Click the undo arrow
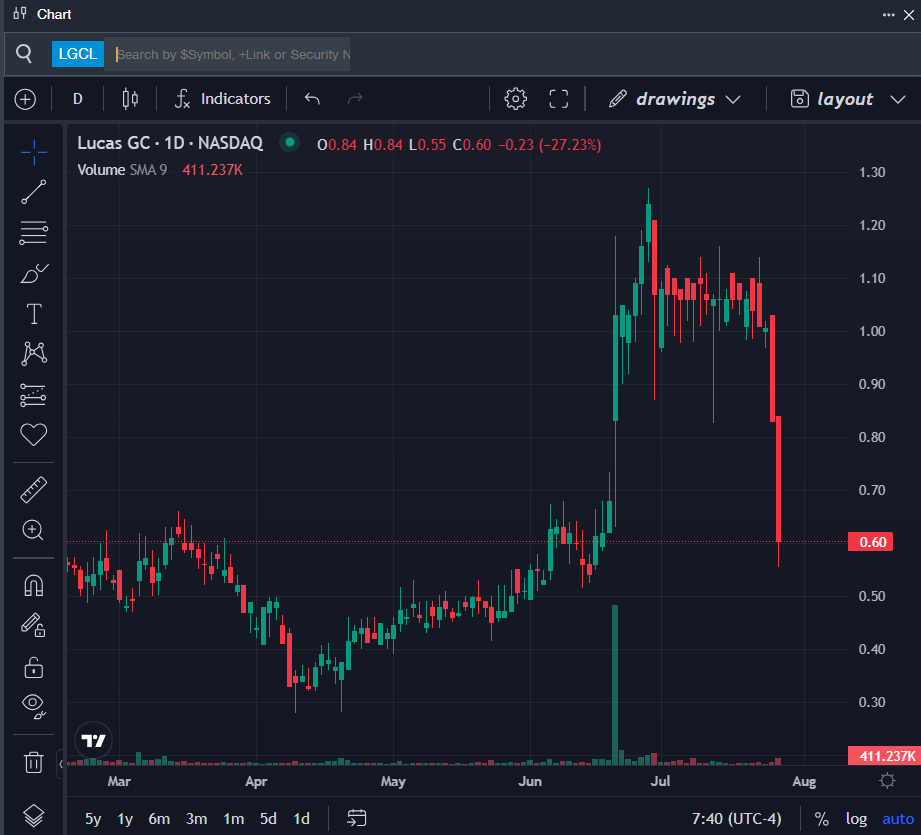 pyautogui.click(x=312, y=99)
